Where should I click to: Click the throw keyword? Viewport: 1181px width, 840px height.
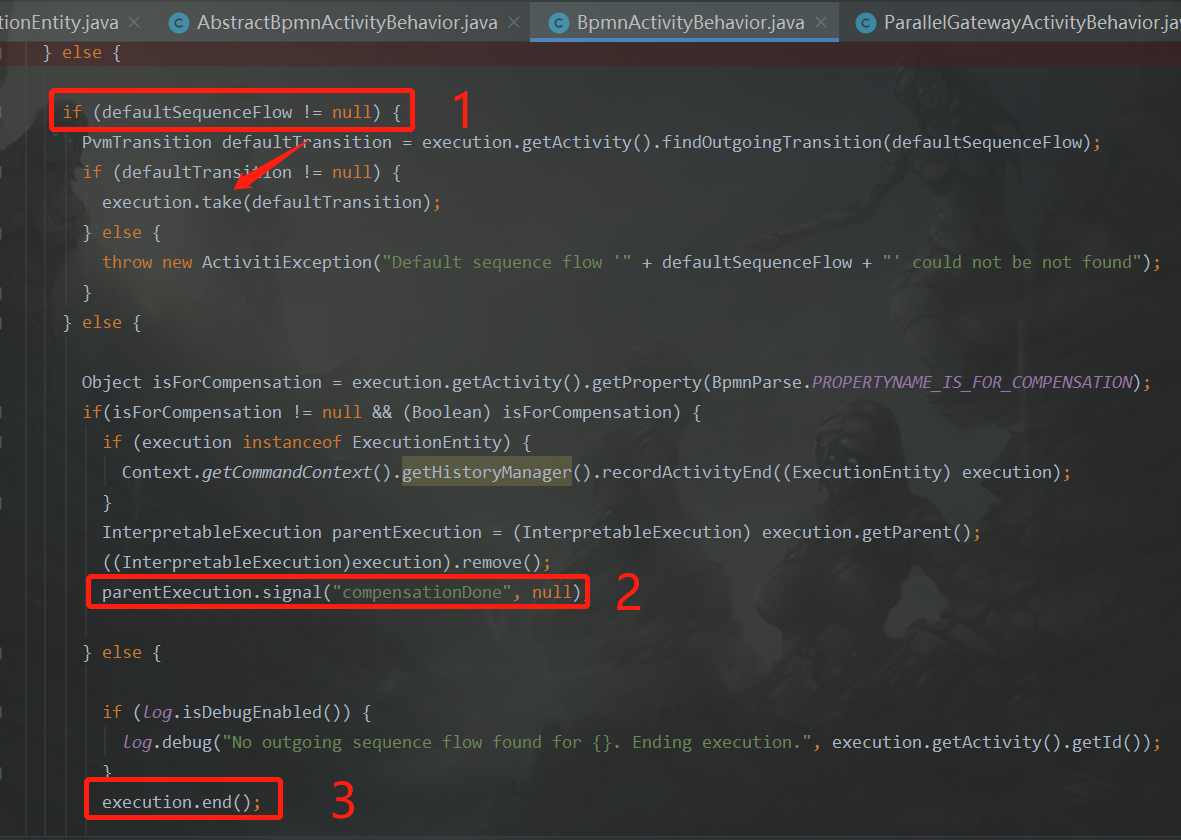click(x=127, y=262)
